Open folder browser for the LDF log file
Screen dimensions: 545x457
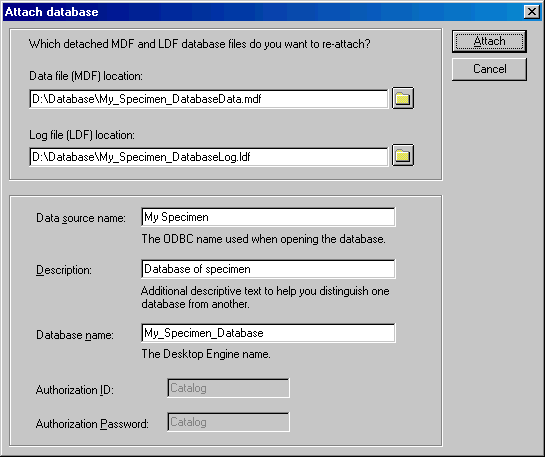click(403, 155)
